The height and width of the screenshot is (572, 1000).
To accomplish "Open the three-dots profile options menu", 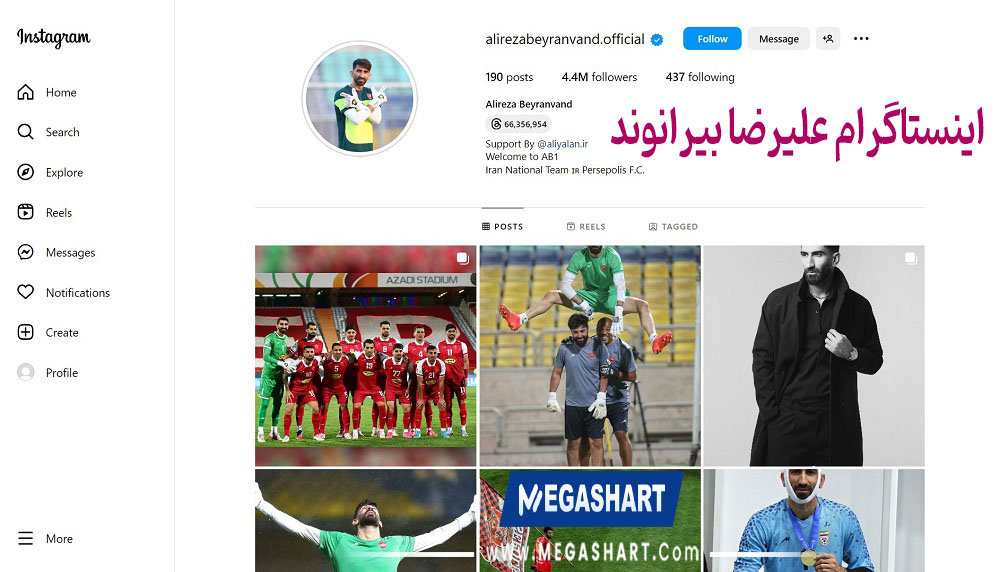I will click(x=861, y=38).
